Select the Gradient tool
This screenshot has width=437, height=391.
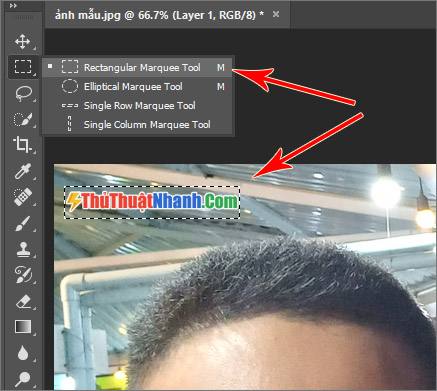[x=23, y=327]
